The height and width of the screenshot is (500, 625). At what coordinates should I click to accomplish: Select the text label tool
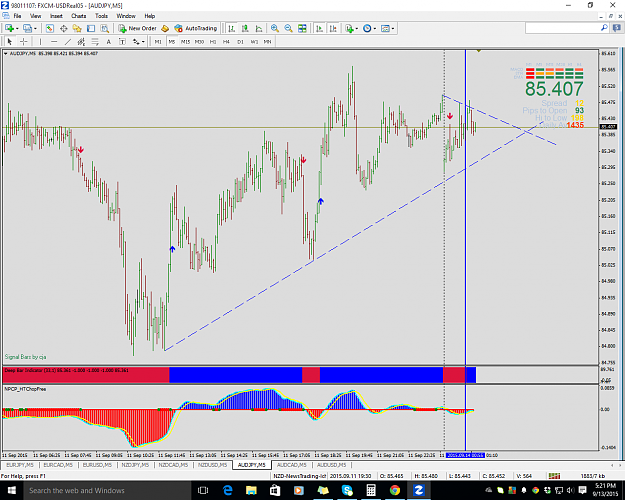point(122,41)
